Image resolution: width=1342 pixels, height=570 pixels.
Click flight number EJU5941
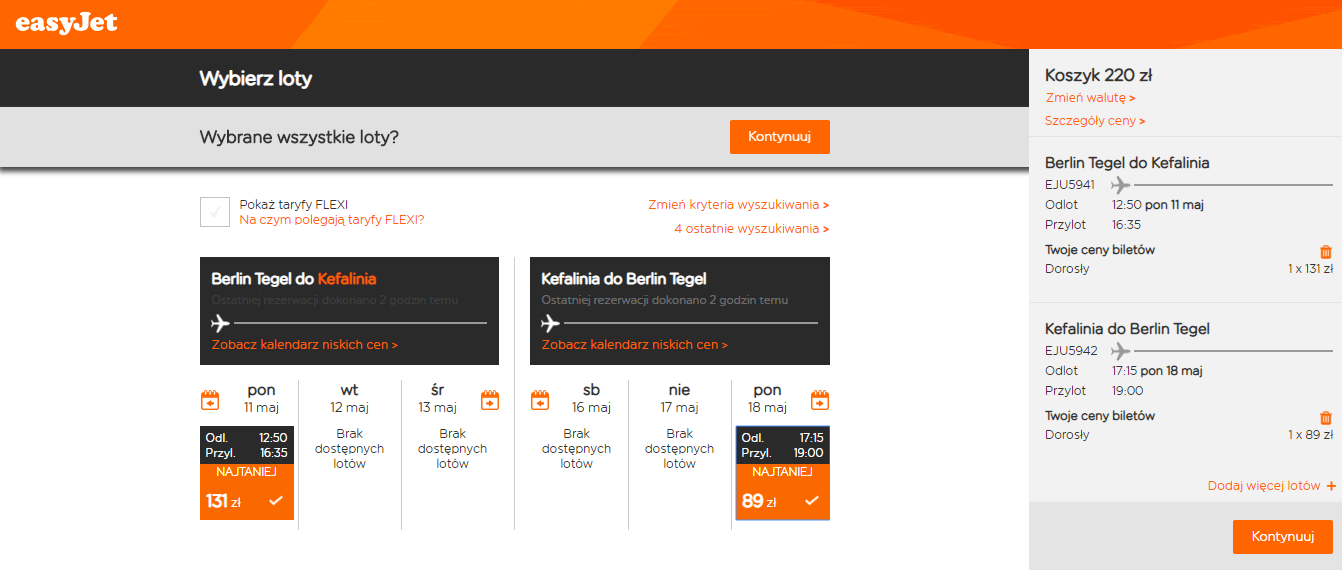point(1070,185)
